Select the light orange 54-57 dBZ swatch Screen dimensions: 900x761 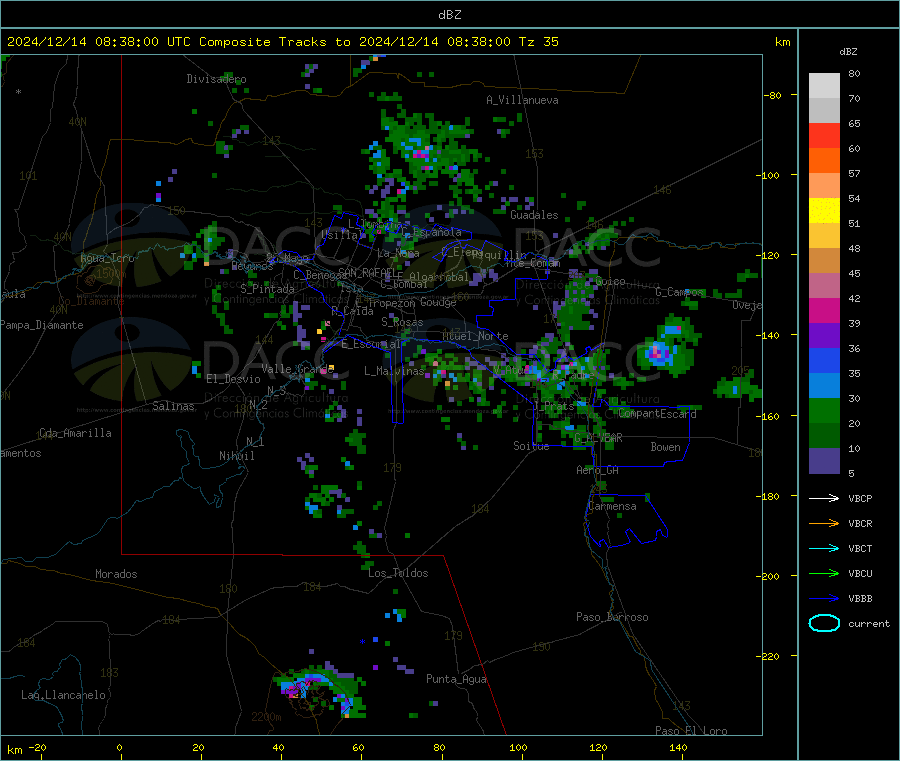[824, 185]
